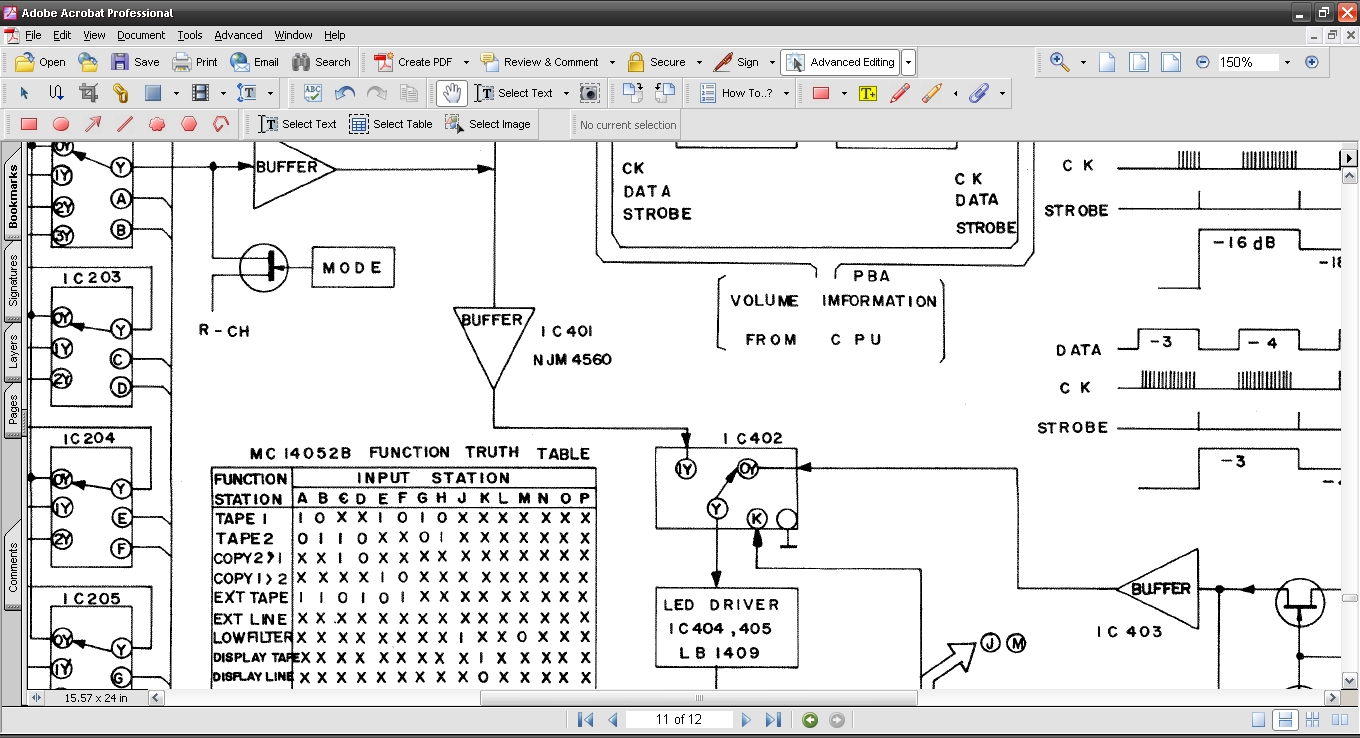
Task: Click the Spell Check ABC icon
Action: [x=313, y=93]
